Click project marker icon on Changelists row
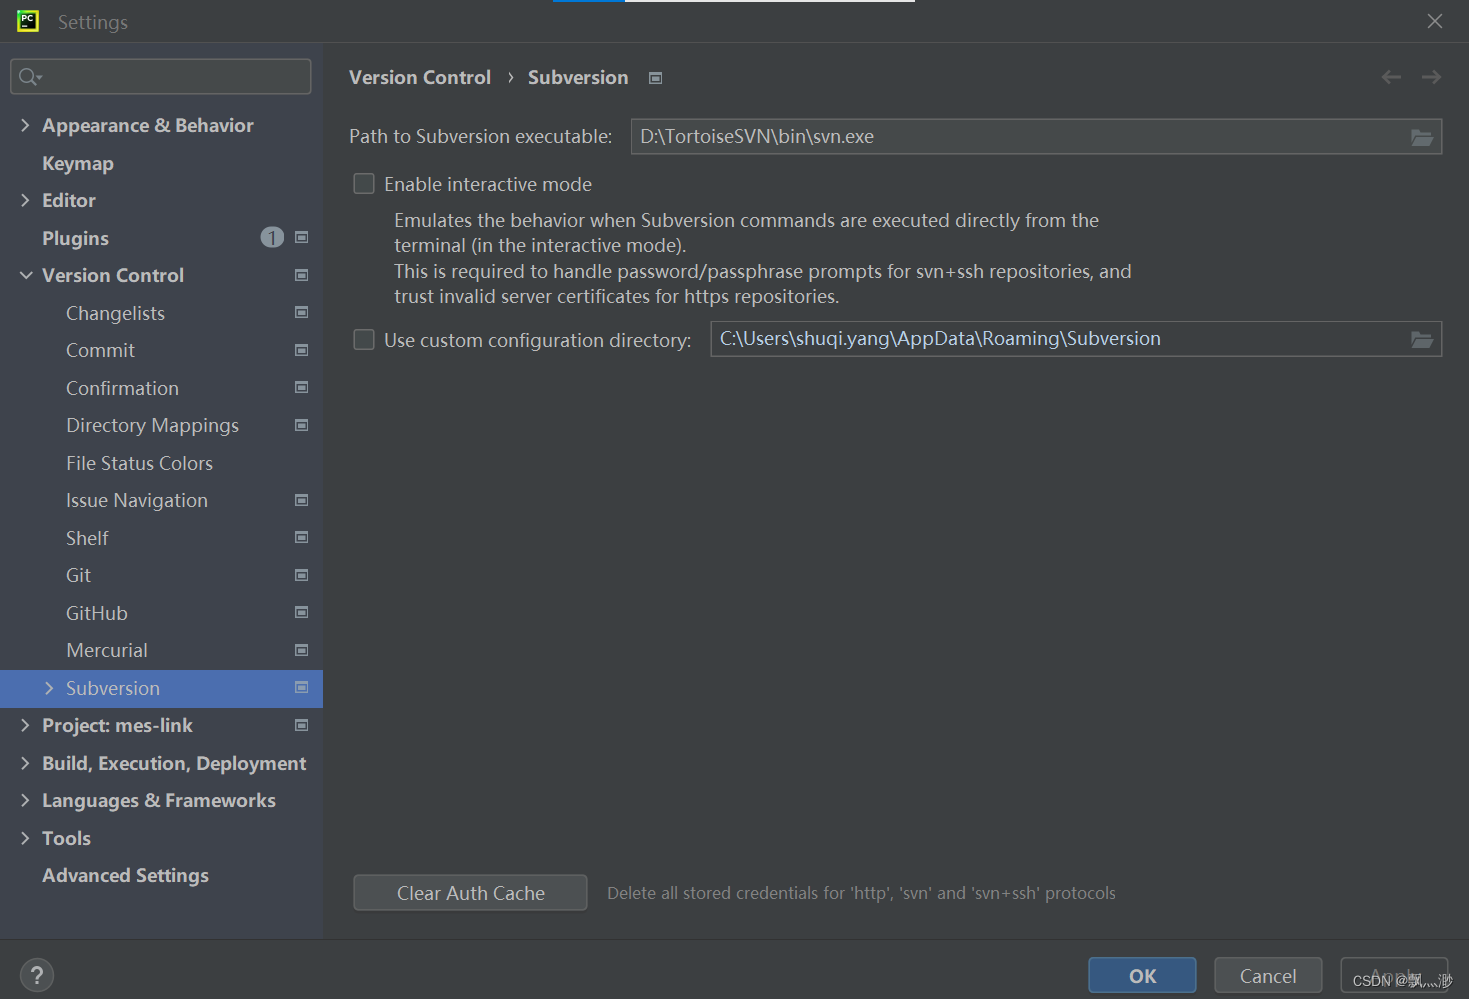This screenshot has height=999, width=1469. (x=302, y=313)
